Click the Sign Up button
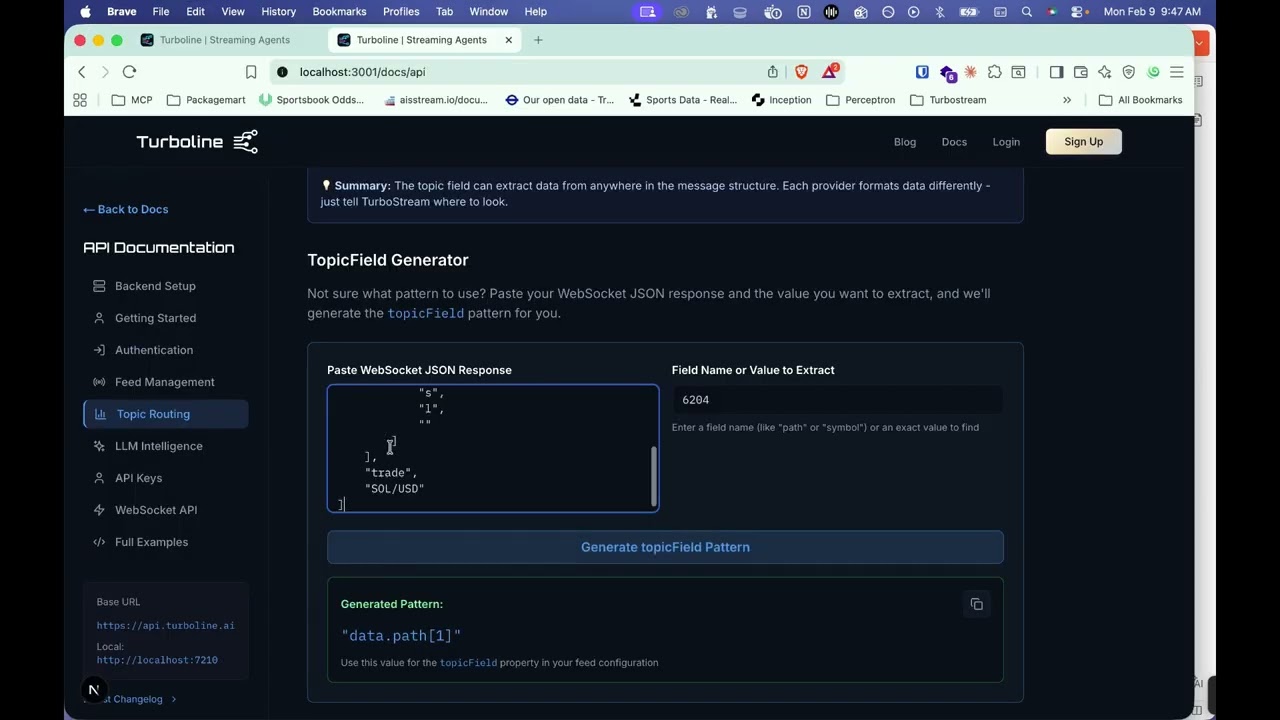The image size is (1280, 720). 1083,142
